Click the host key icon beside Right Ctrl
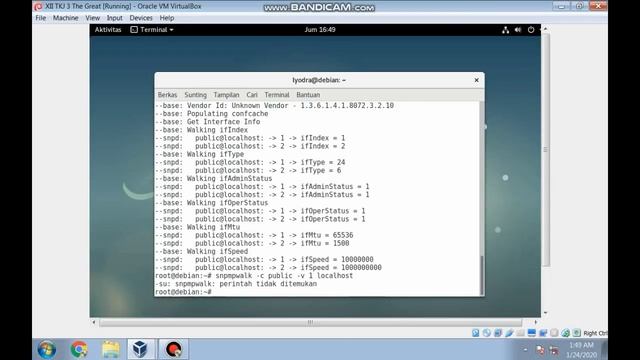This screenshot has height=360, width=640. pos(576,333)
